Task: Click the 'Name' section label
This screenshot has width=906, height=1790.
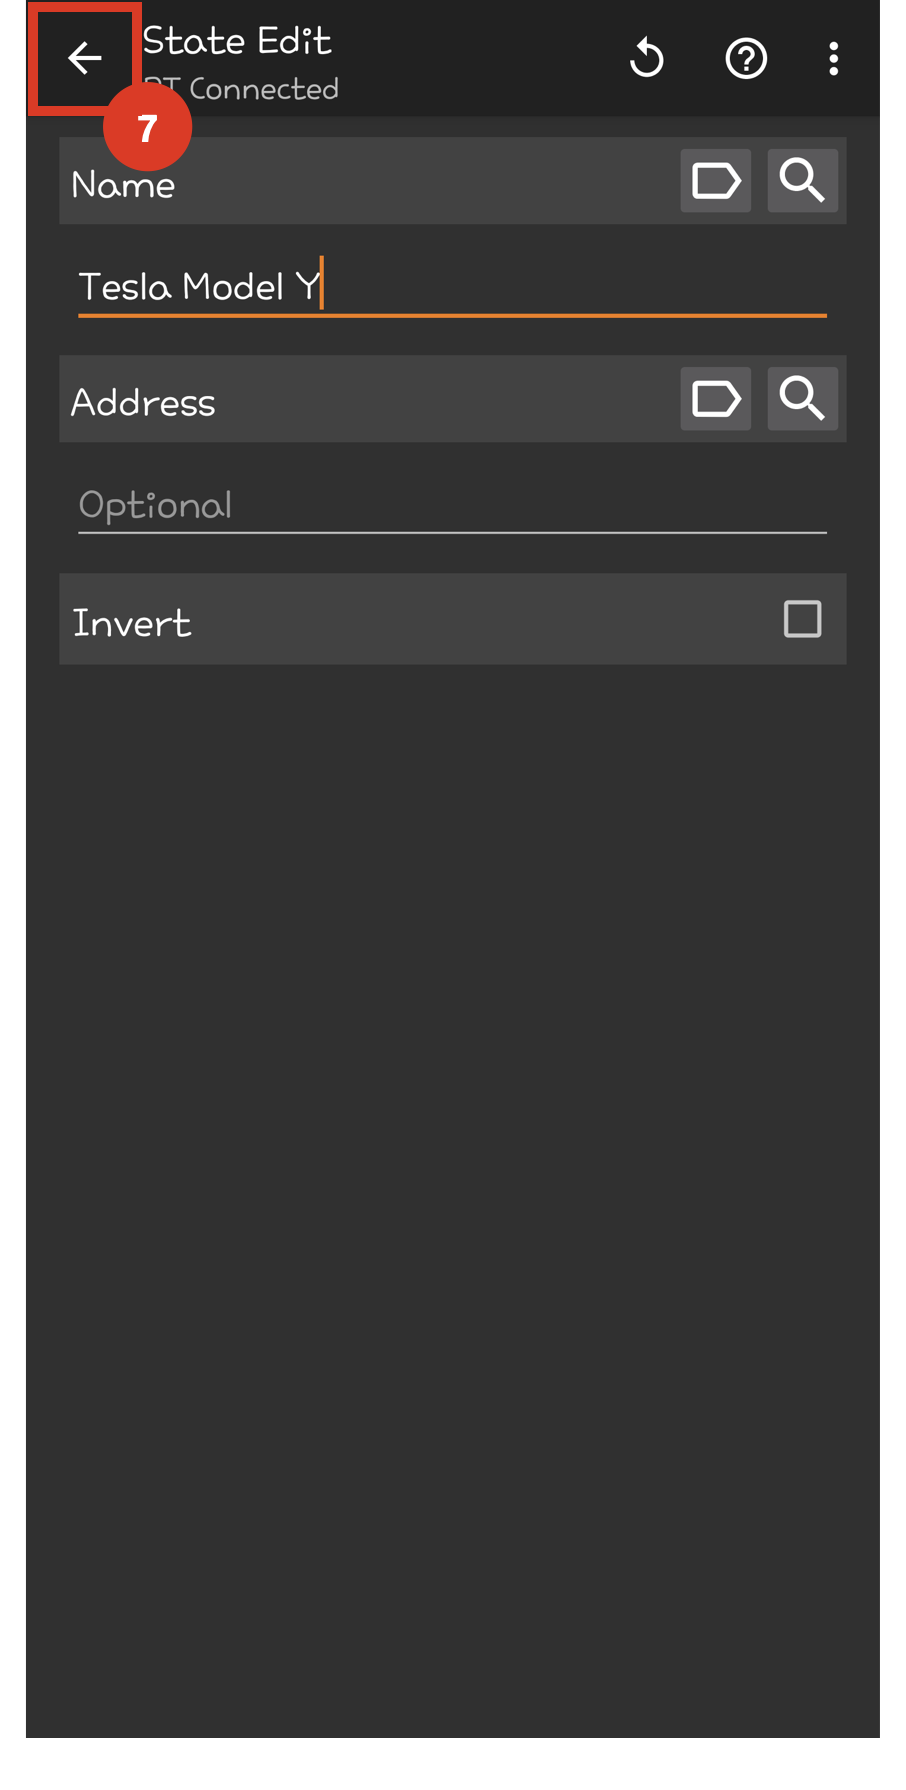Action: coord(123,185)
